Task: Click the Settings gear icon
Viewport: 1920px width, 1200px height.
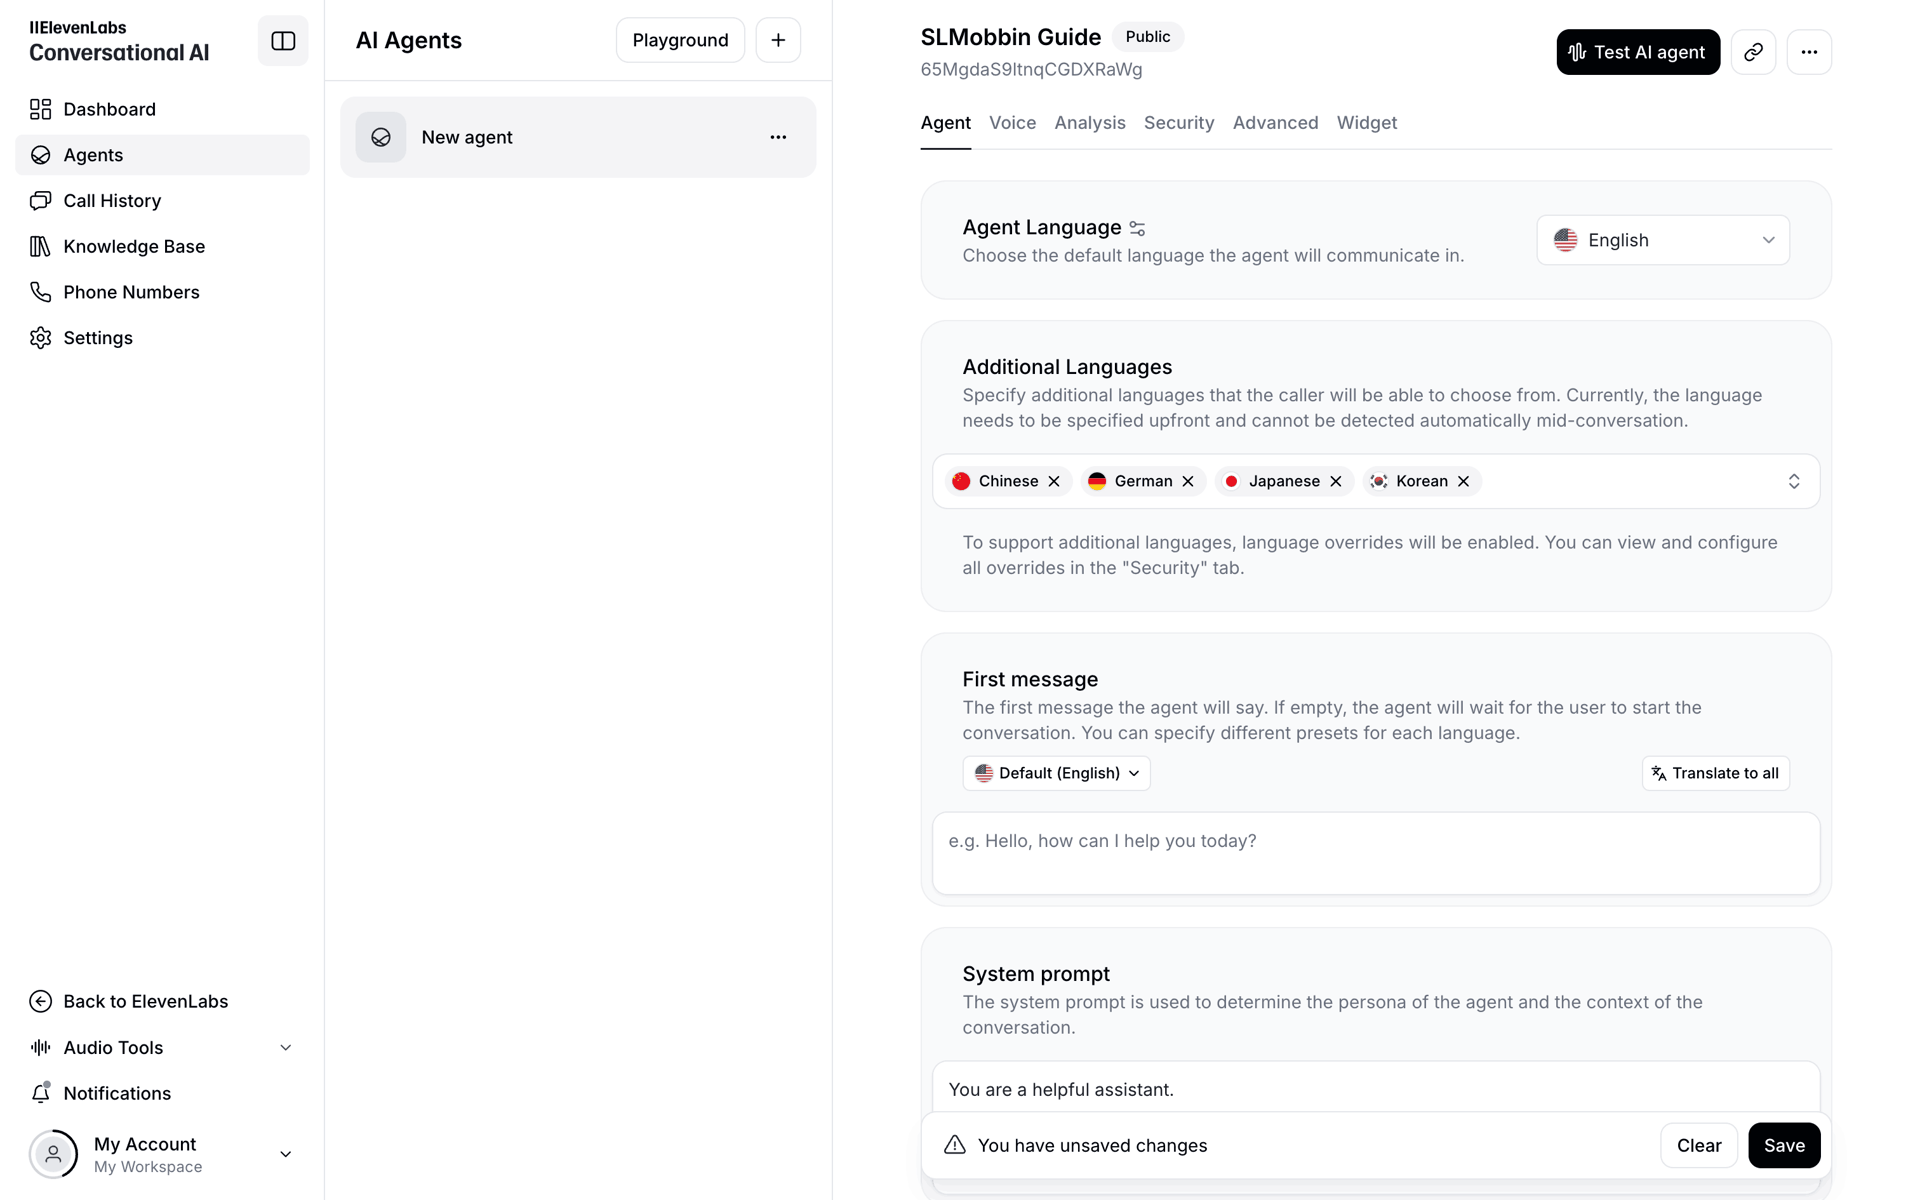Action: [x=41, y=338]
